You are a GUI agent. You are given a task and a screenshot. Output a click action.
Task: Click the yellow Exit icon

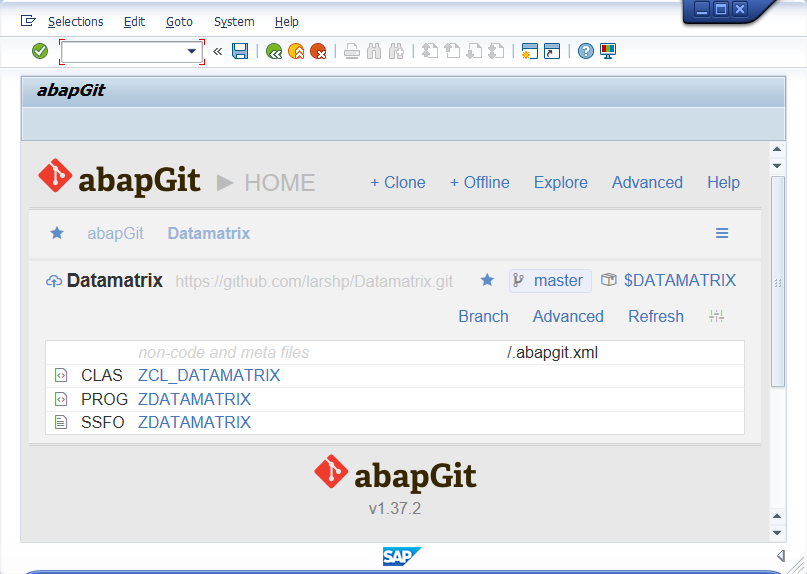[x=296, y=51]
